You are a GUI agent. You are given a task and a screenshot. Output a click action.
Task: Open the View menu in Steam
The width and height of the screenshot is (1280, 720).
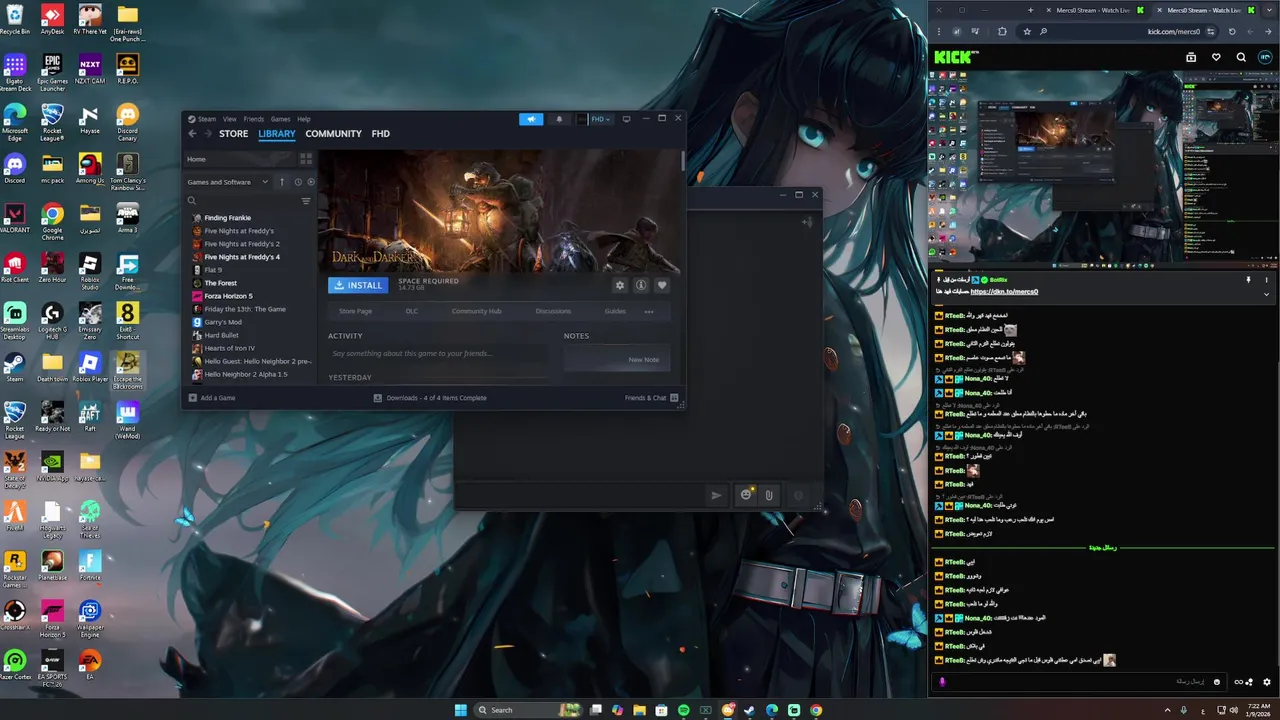(230, 119)
